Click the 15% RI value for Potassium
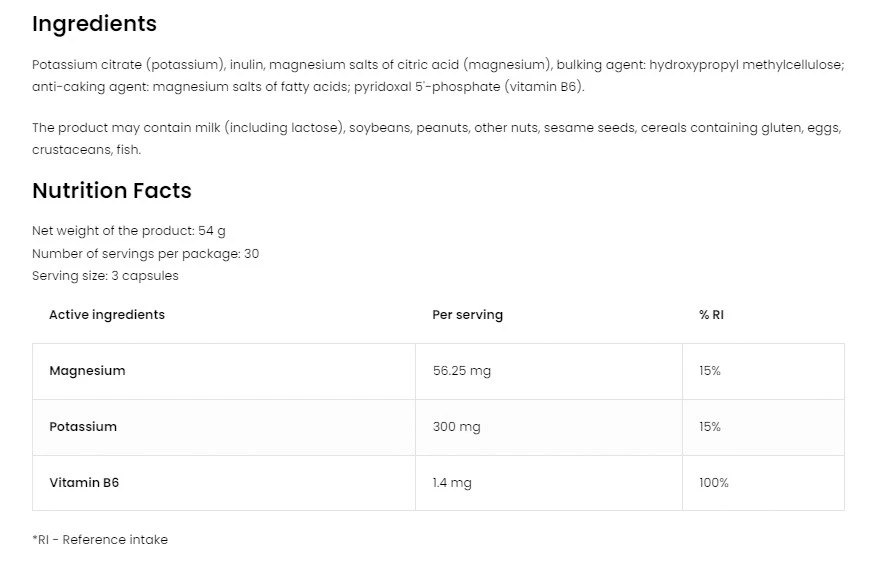 pyautogui.click(x=710, y=427)
